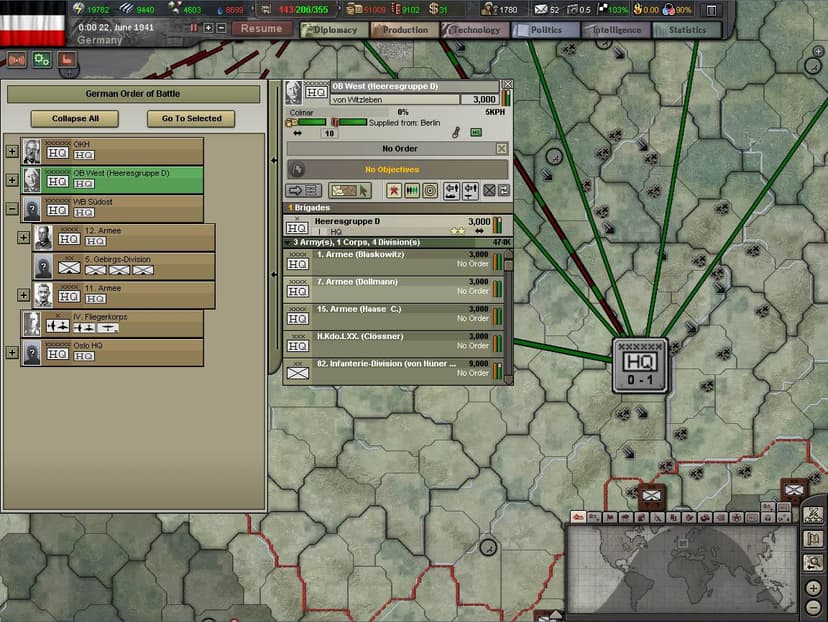The height and width of the screenshot is (622, 828).
Task: Click the red alert icon under the flag
Action: point(17,60)
